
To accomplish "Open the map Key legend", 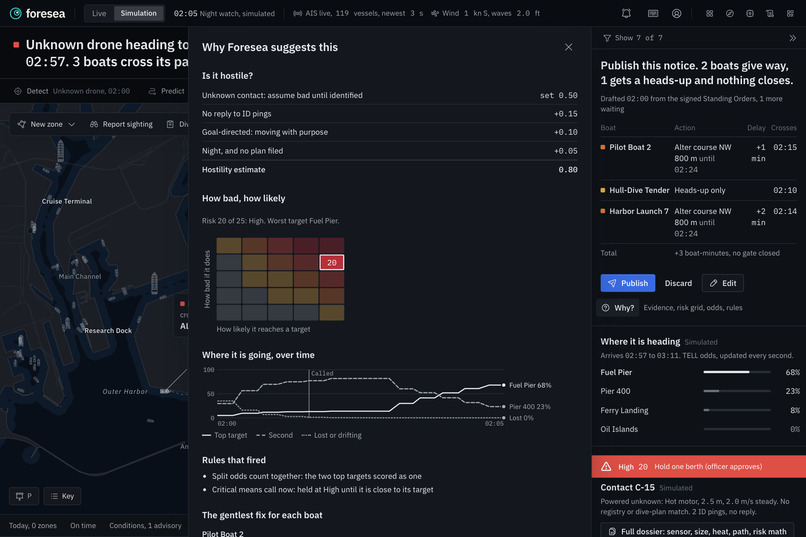I will 62,496.
